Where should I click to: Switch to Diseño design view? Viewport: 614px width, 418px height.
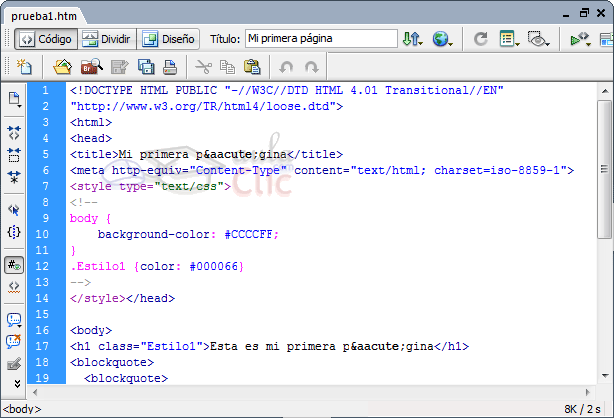[x=168, y=40]
